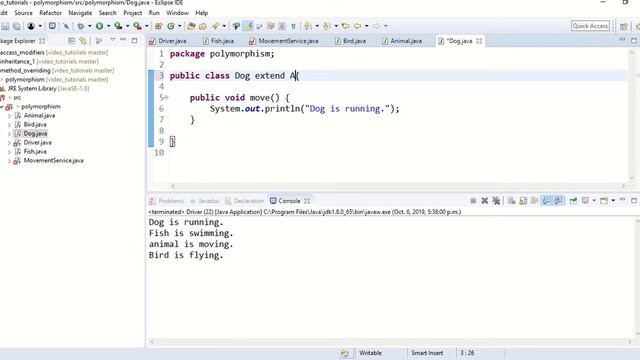Open the Navigate menu
The height and width of the screenshot is (360, 640).
(80, 13)
